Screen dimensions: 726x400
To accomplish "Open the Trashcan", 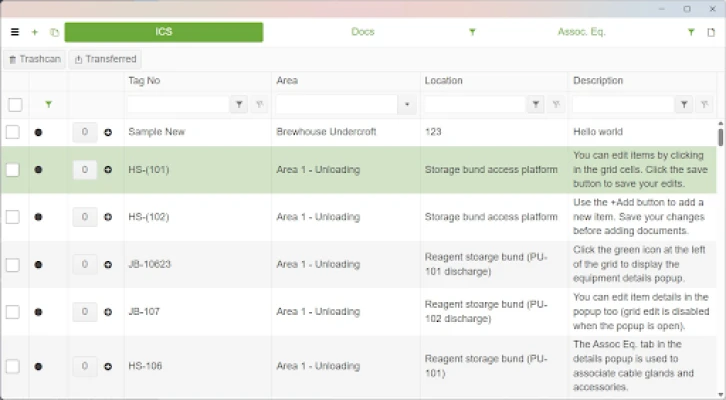I will click(x=35, y=59).
